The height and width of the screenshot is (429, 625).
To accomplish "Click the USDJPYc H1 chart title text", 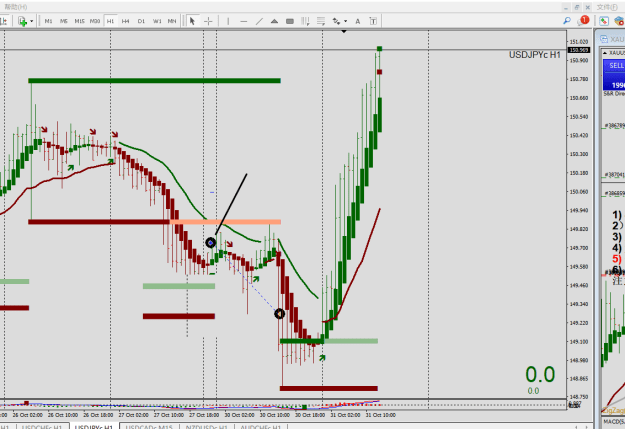I will pos(534,55).
